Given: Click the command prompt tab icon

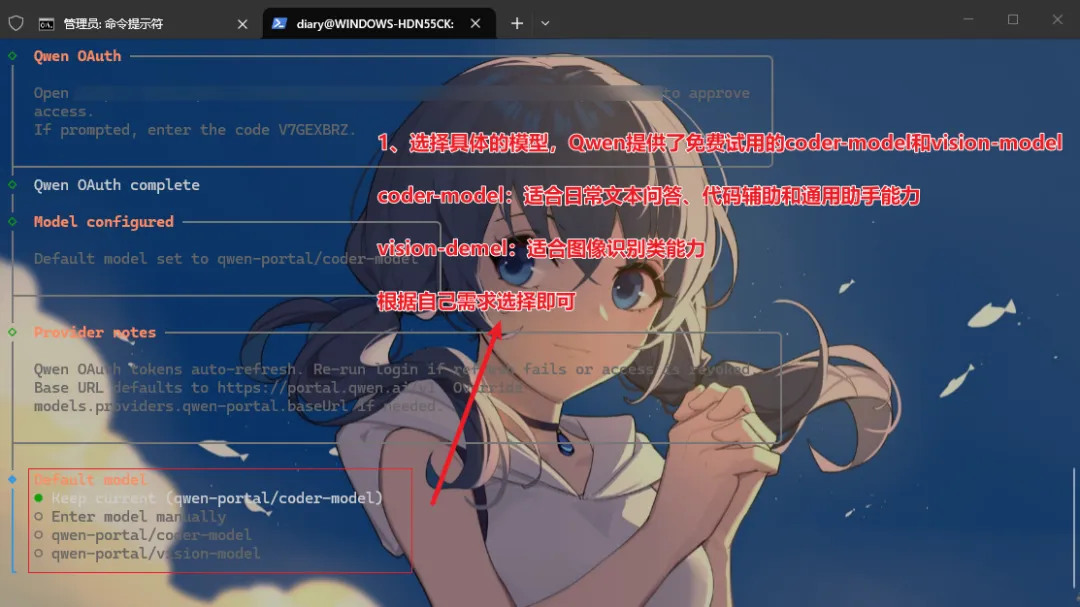Looking at the screenshot, I should coord(46,24).
